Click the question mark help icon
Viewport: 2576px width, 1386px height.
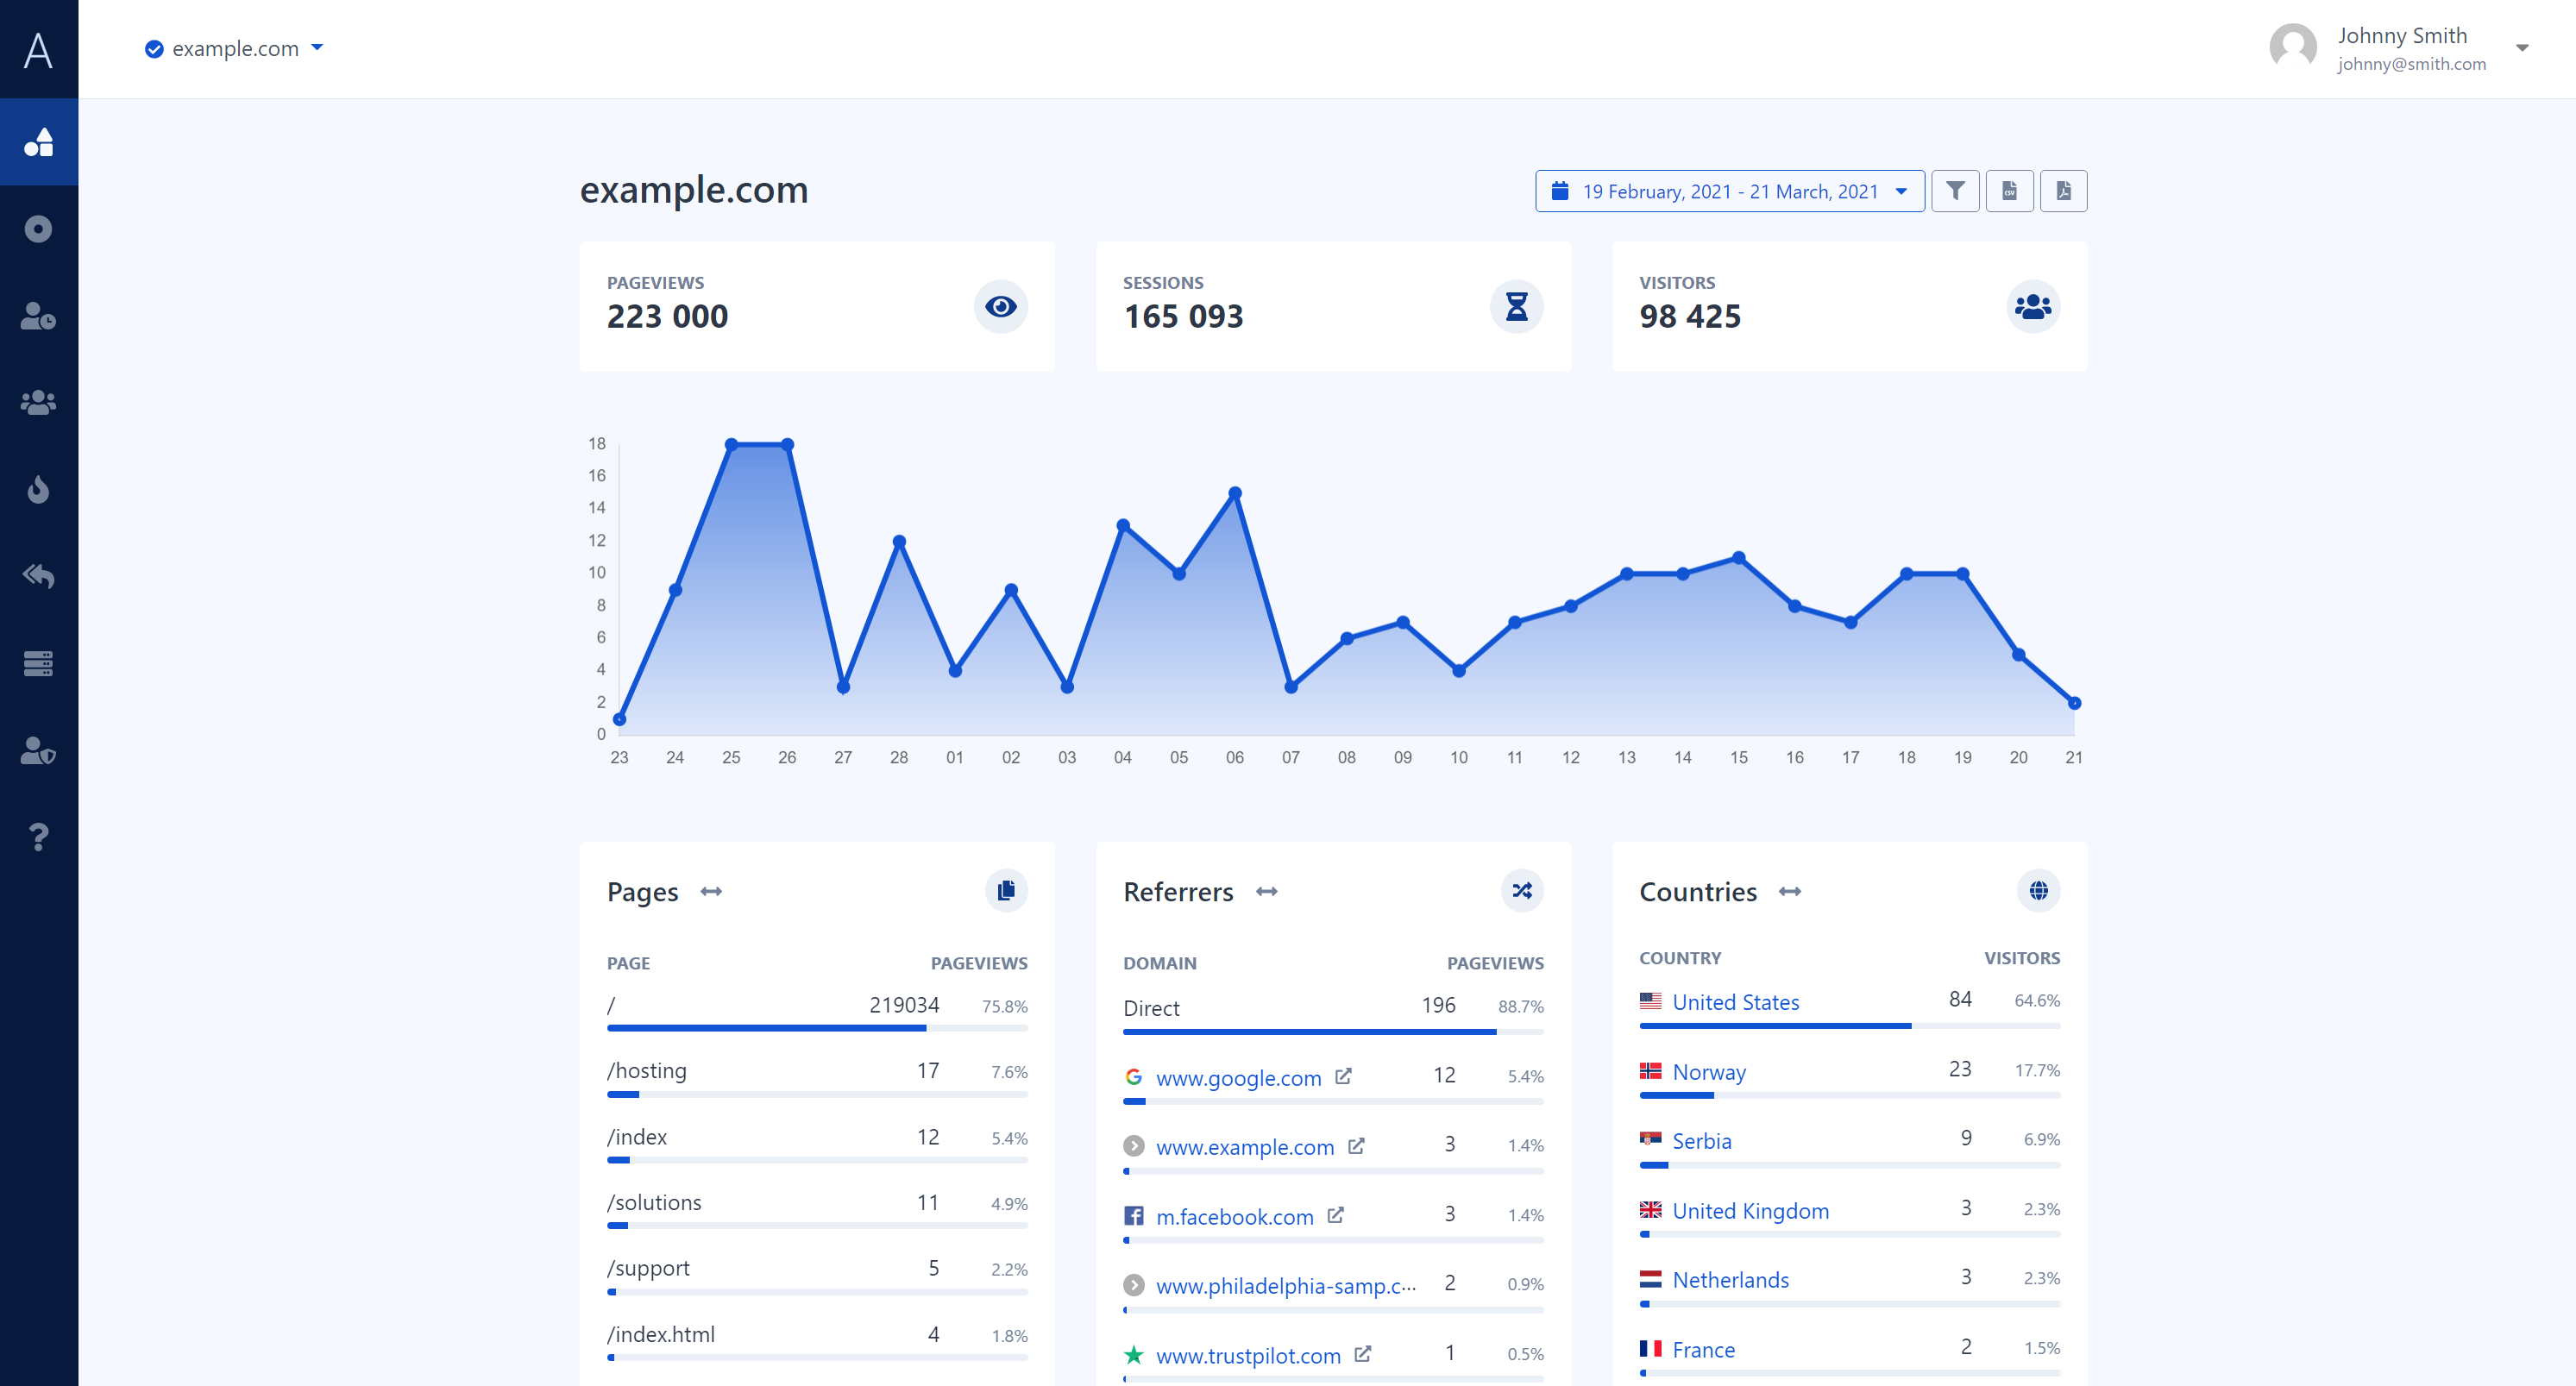[38, 836]
